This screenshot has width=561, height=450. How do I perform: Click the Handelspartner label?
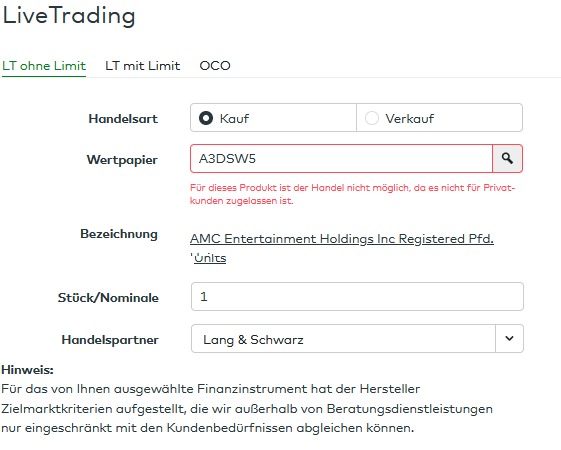click(x=110, y=340)
